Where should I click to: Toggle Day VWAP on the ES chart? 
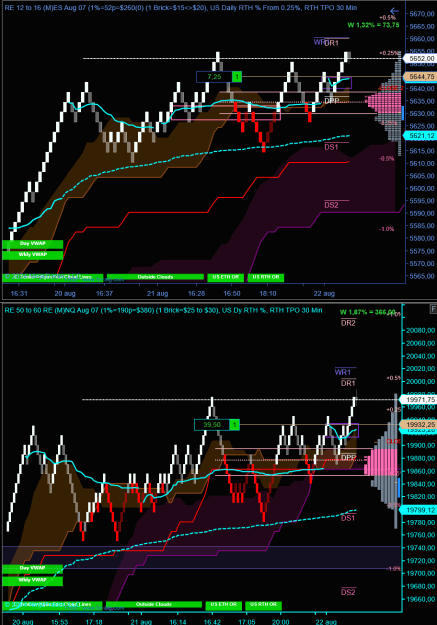(x=33, y=244)
